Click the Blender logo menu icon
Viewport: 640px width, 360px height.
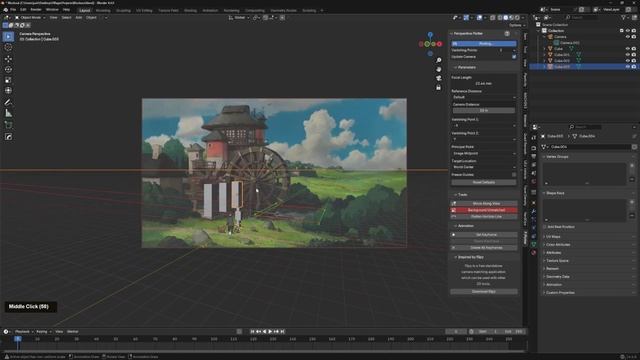pyautogui.click(x=5, y=9)
